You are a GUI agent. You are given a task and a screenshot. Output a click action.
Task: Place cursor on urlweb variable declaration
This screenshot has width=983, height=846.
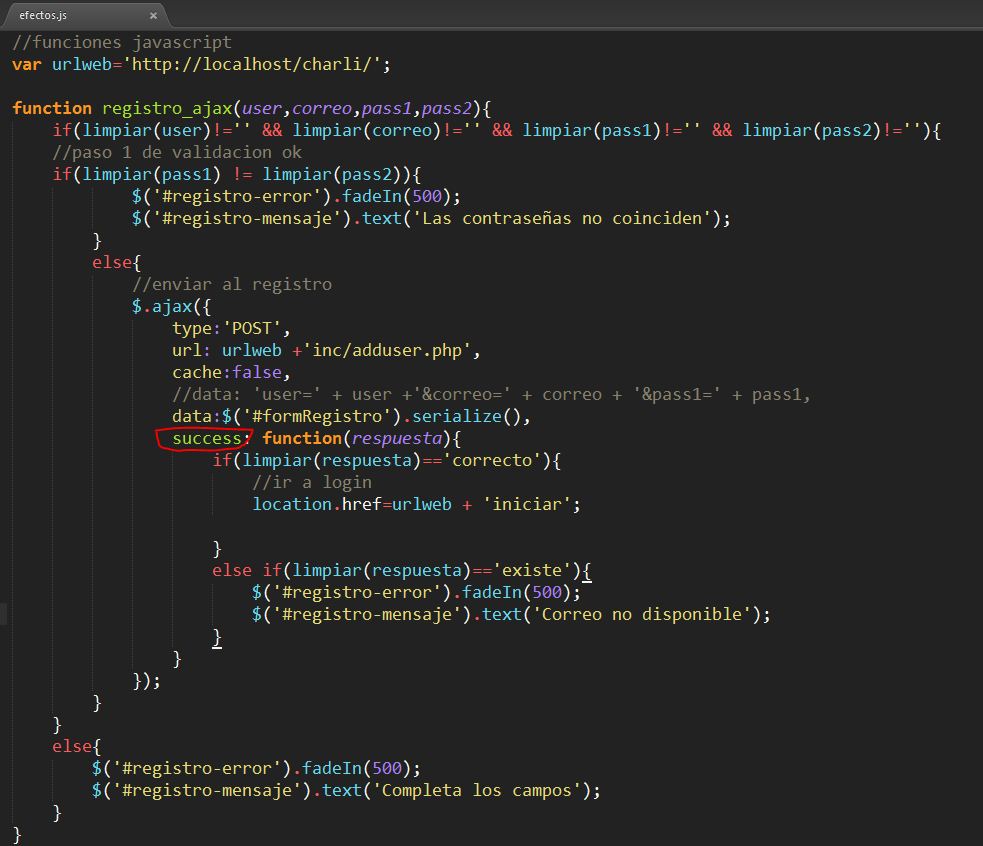coord(83,64)
